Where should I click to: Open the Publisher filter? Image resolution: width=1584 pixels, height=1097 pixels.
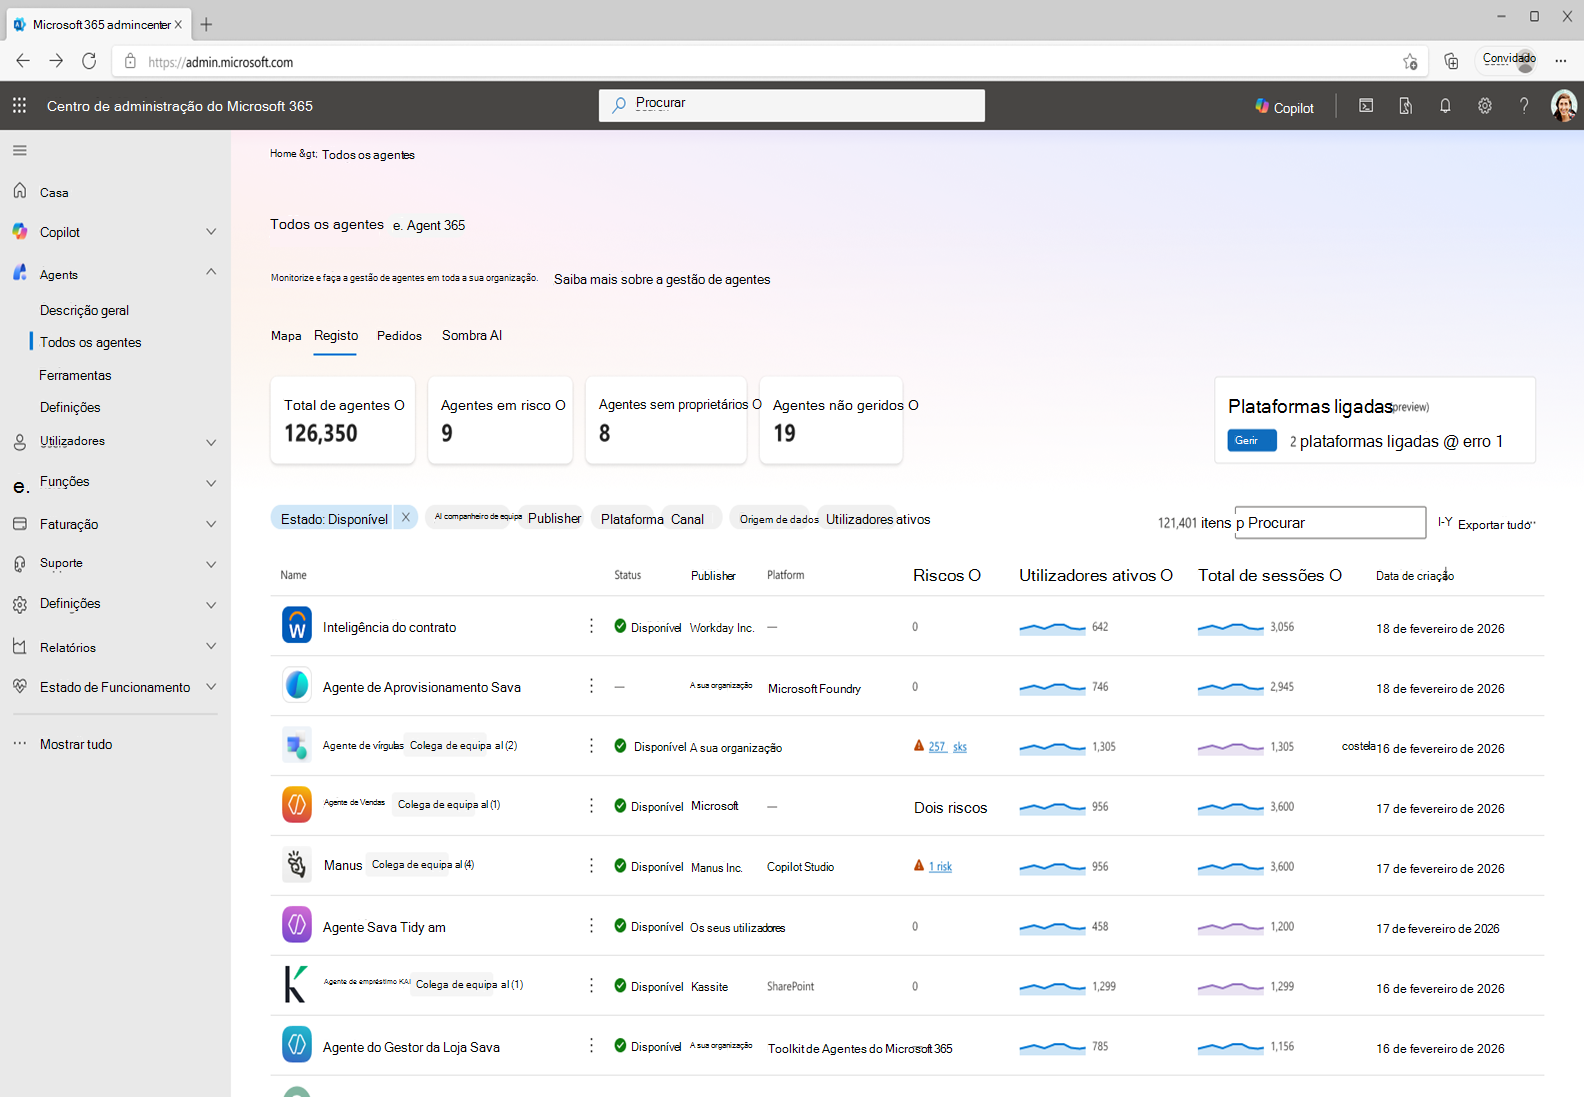554,518
